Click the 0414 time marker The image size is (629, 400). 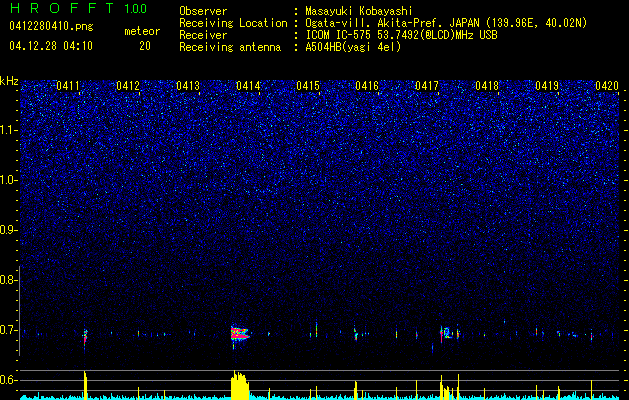tap(248, 85)
